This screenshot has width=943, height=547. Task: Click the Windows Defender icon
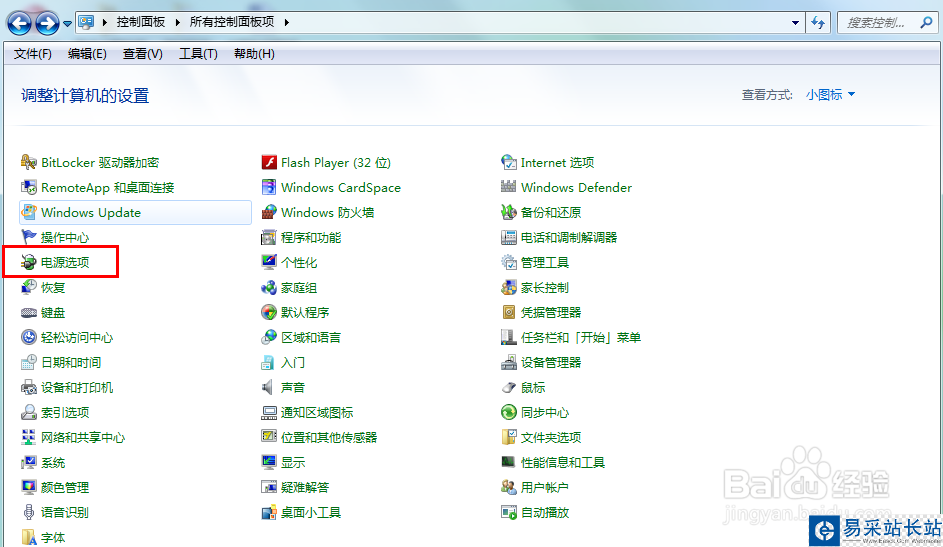coord(509,188)
